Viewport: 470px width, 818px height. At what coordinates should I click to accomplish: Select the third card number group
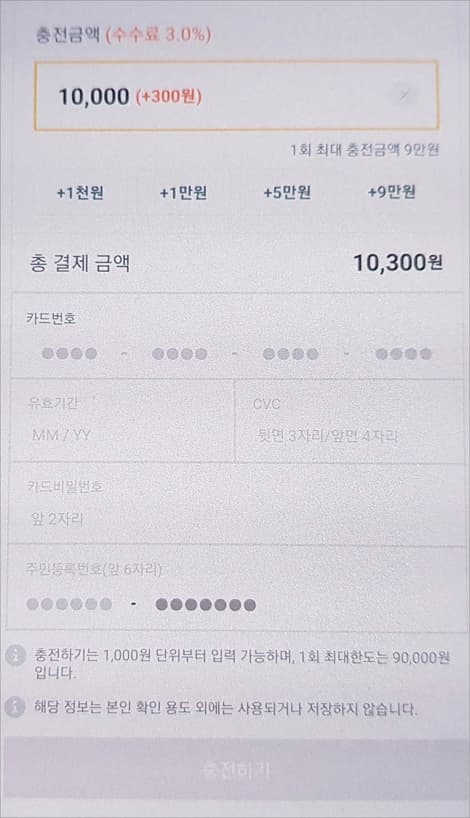(x=291, y=354)
